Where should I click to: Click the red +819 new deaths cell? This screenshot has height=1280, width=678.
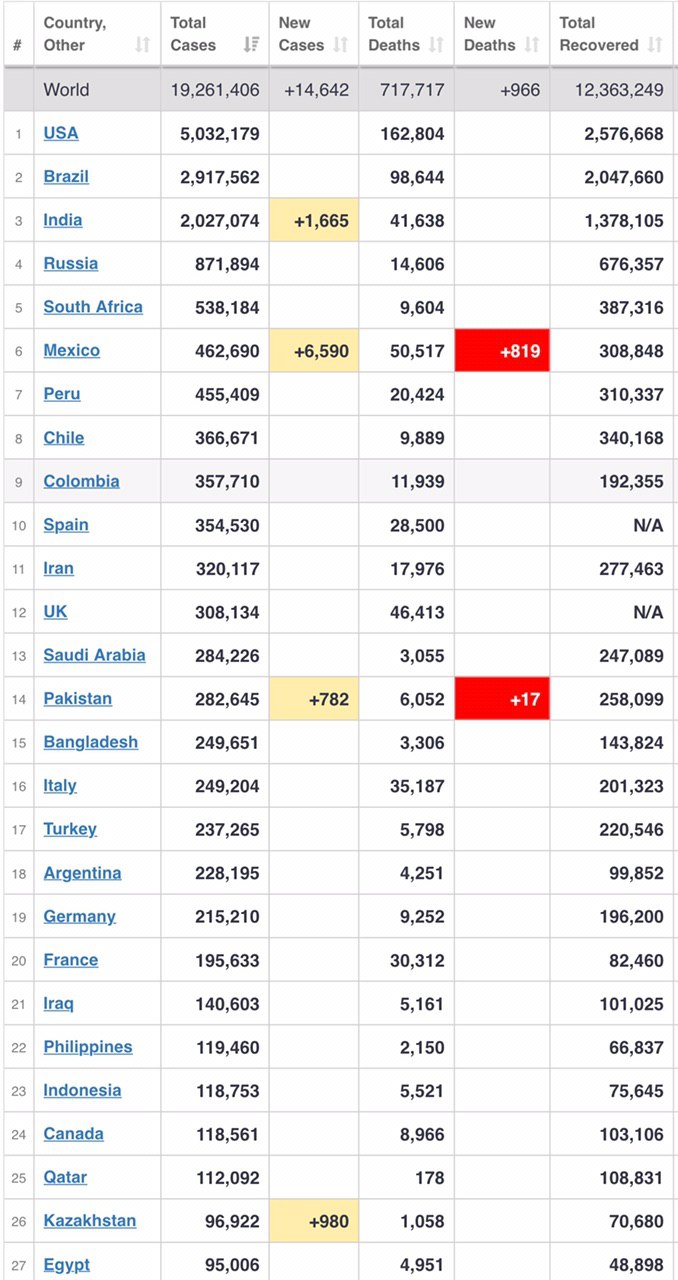(502, 351)
